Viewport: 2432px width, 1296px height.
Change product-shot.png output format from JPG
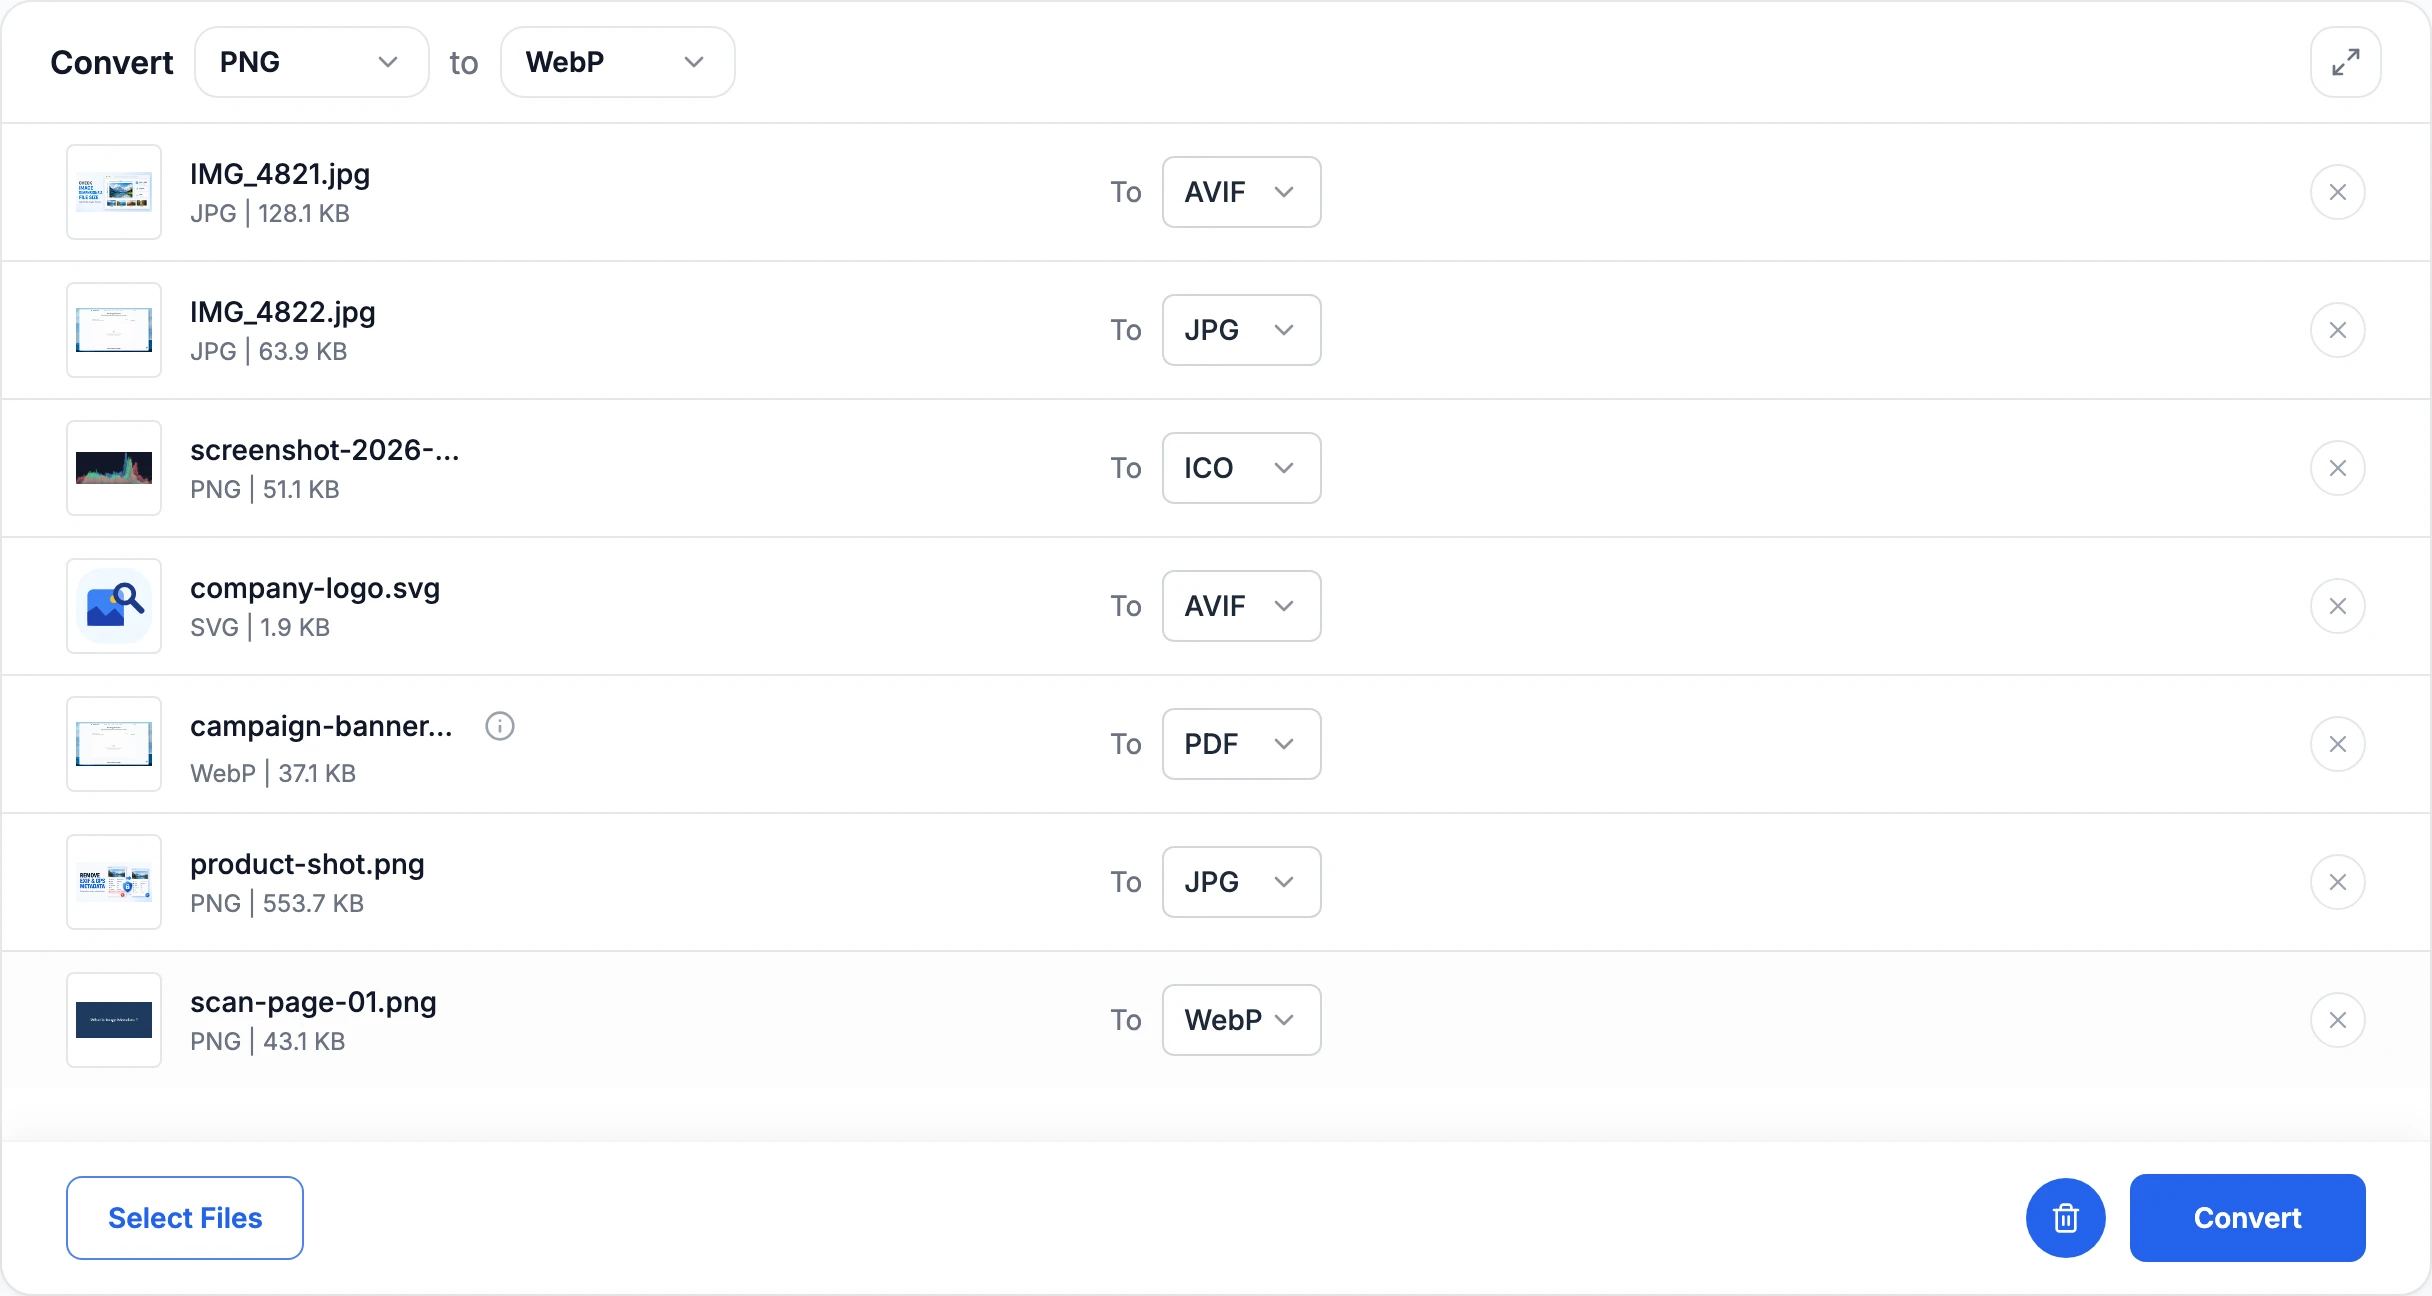(x=1242, y=882)
